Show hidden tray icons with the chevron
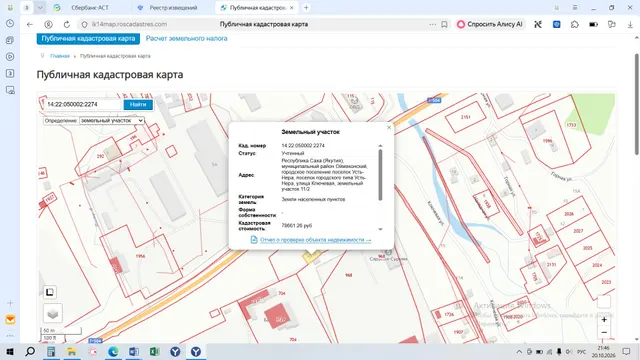Screen dimensions: 640x360 coord(519,351)
